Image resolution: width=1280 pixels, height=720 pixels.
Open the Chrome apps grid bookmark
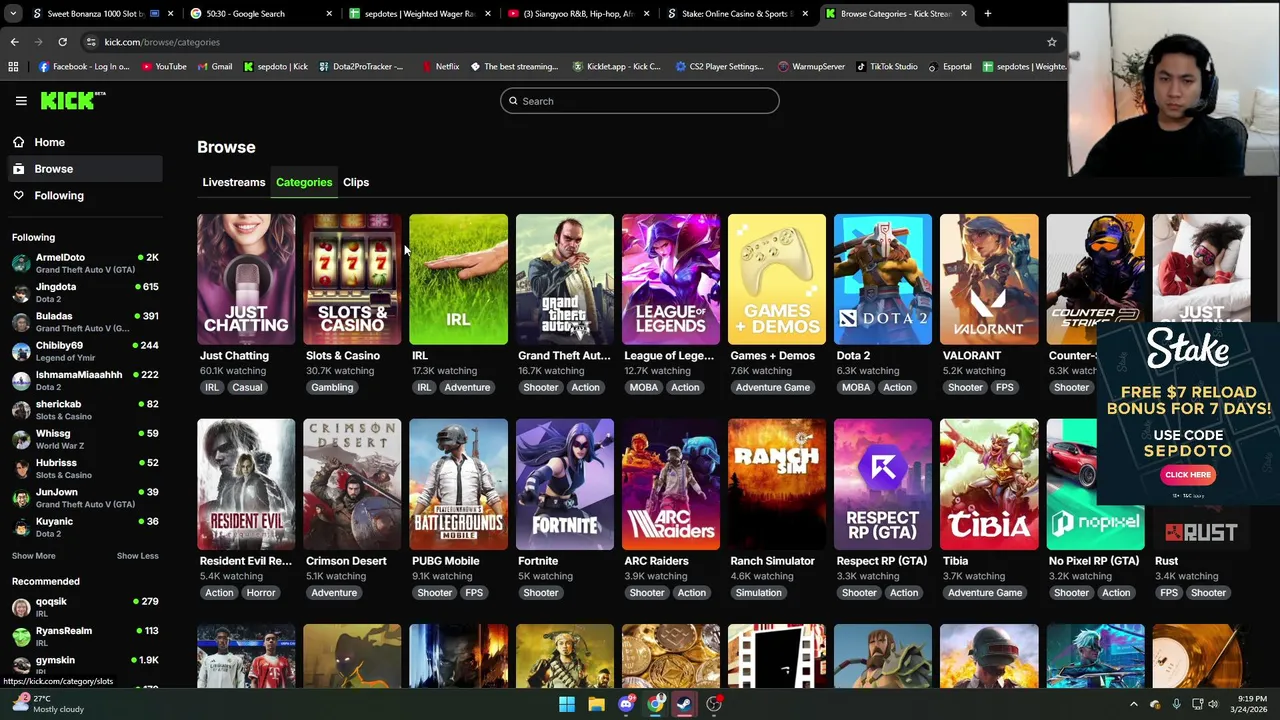click(13, 66)
